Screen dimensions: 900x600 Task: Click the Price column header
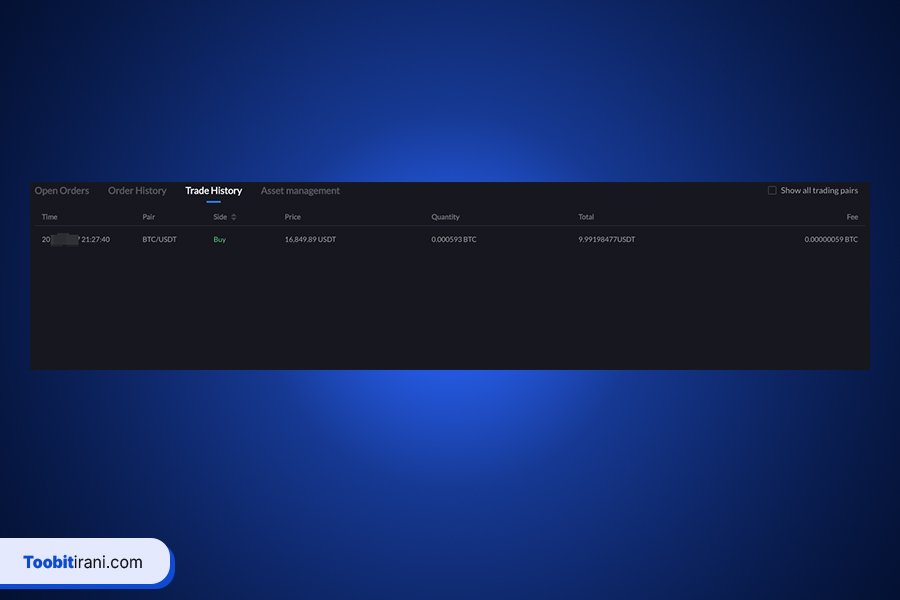[x=292, y=216]
